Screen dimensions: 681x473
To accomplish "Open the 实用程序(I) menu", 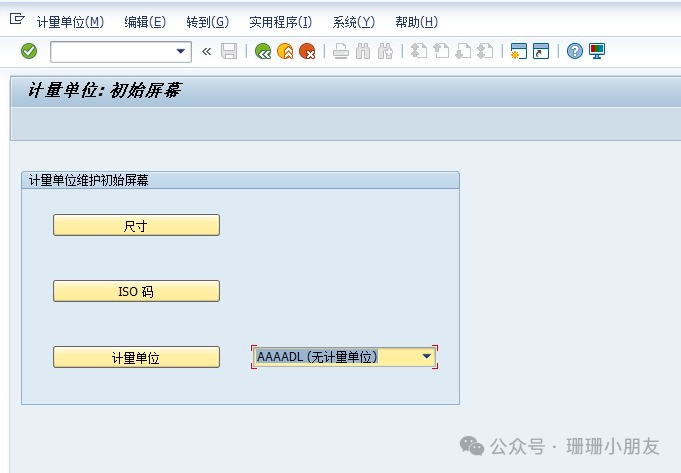I will pyautogui.click(x=280, y=22).
